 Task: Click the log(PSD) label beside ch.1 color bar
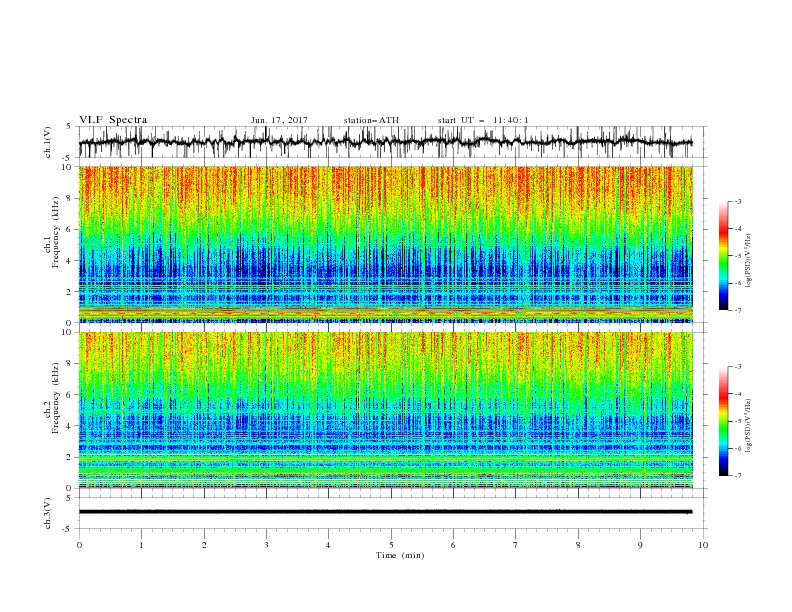(x=748, y=260)
